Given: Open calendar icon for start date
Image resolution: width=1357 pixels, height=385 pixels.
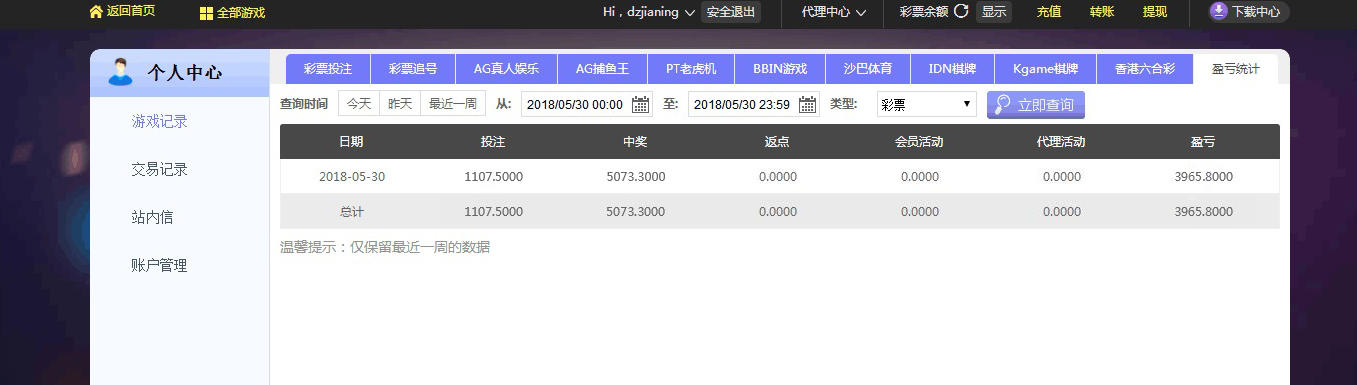Looking at the screenshot, I should click(640, 104).
